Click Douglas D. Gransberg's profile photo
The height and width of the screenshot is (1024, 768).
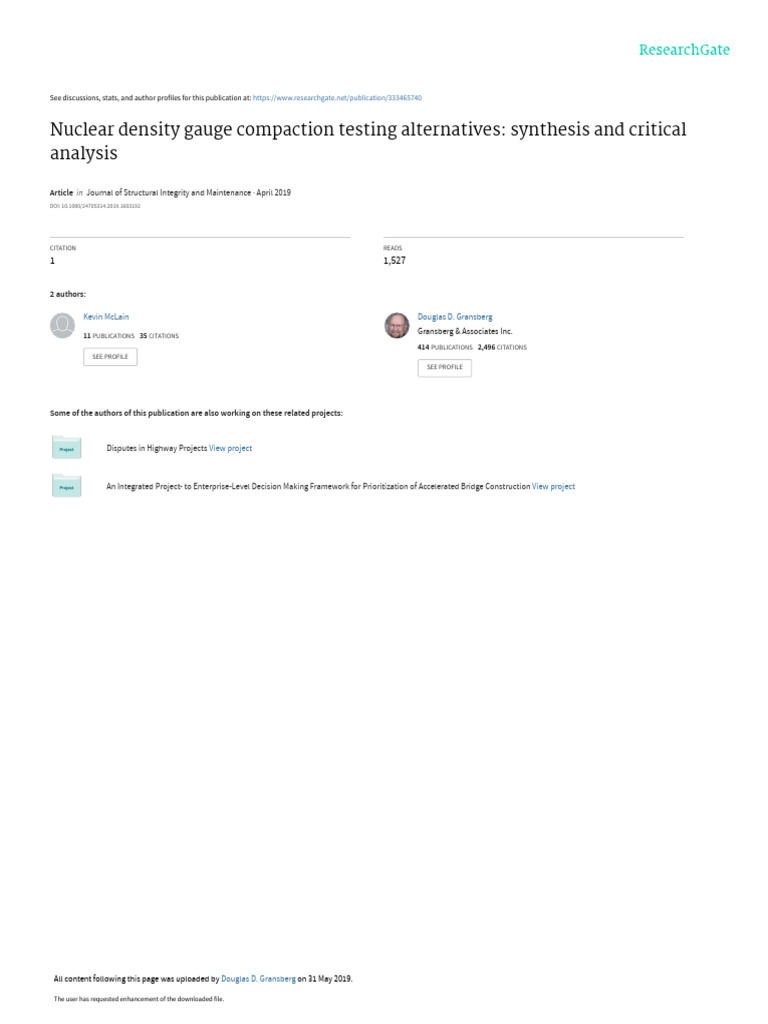(396, 325)
